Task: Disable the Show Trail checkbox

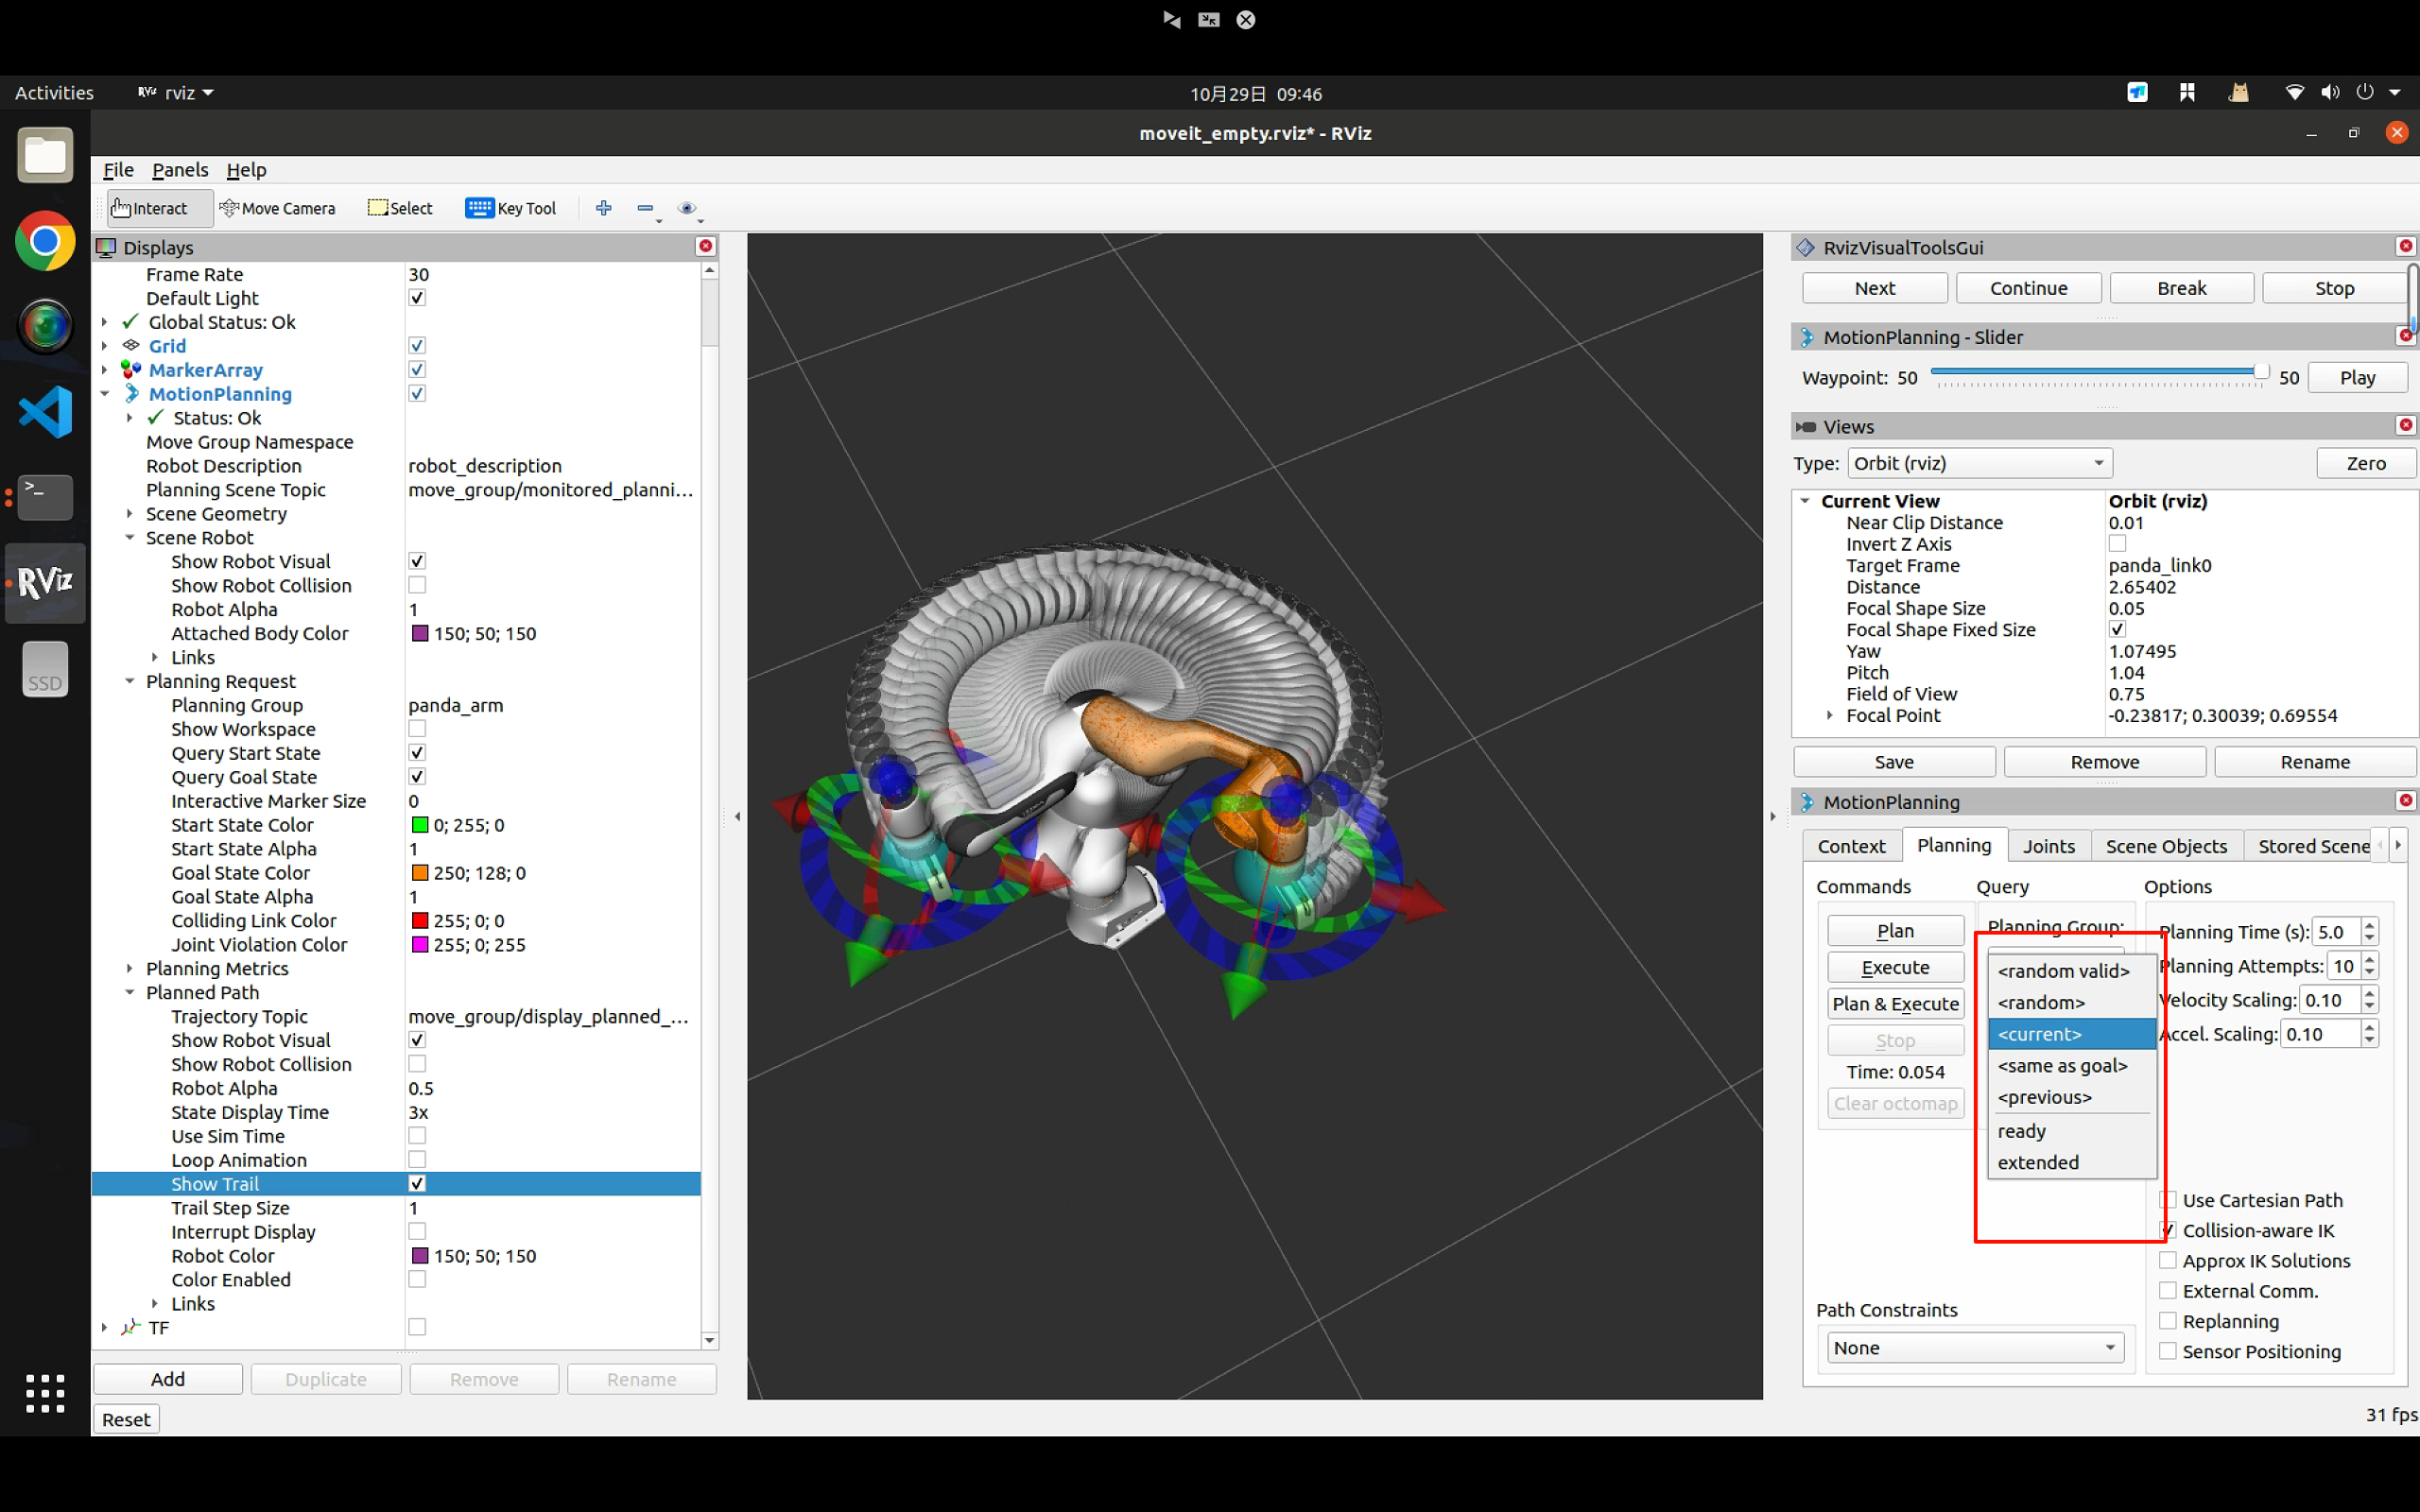Action: pyautogui.click(x=417, y=1183)
